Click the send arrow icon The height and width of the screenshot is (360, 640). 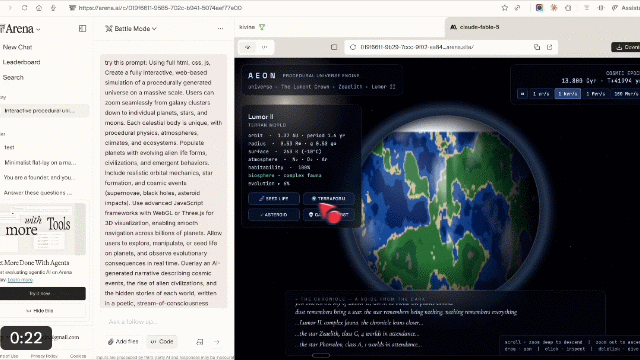pos(217,342)
